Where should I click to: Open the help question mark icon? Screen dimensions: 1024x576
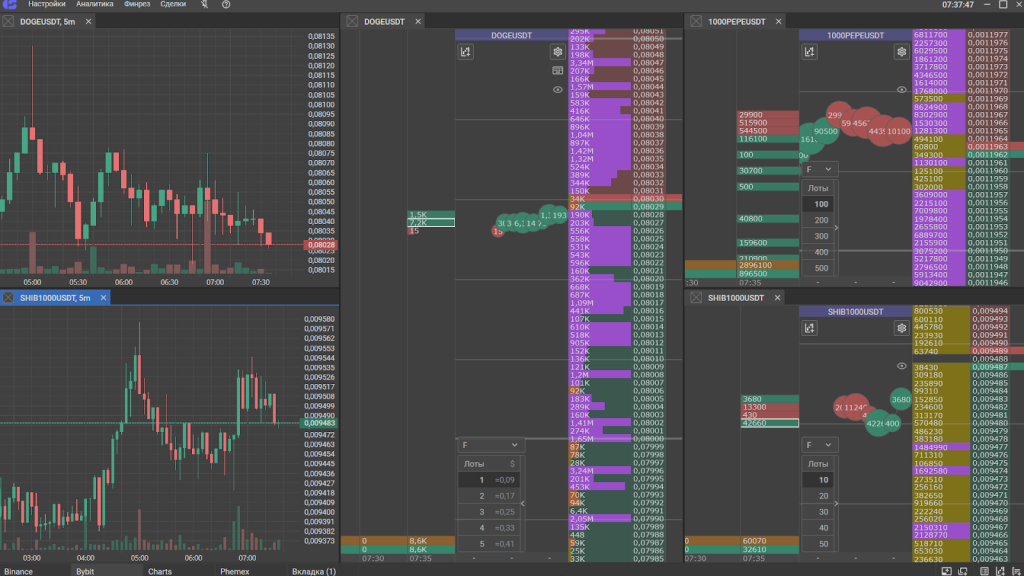(225, 5)
